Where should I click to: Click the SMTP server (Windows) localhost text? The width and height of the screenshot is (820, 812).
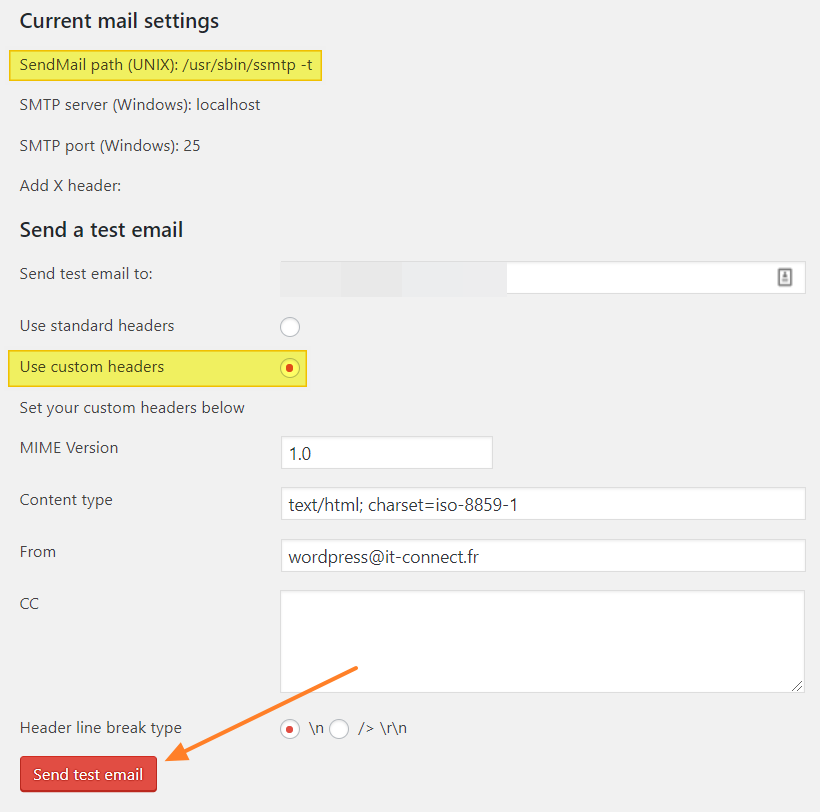click(x=140, y=105)
